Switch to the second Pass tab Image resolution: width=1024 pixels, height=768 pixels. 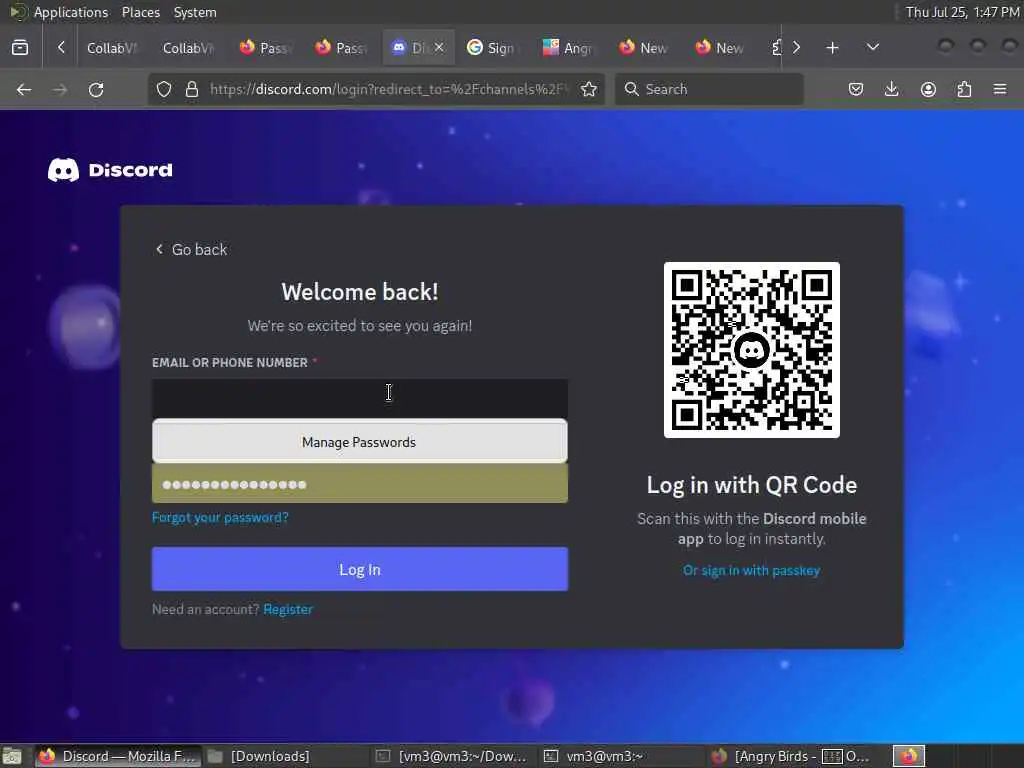click(x=341, y=48)
